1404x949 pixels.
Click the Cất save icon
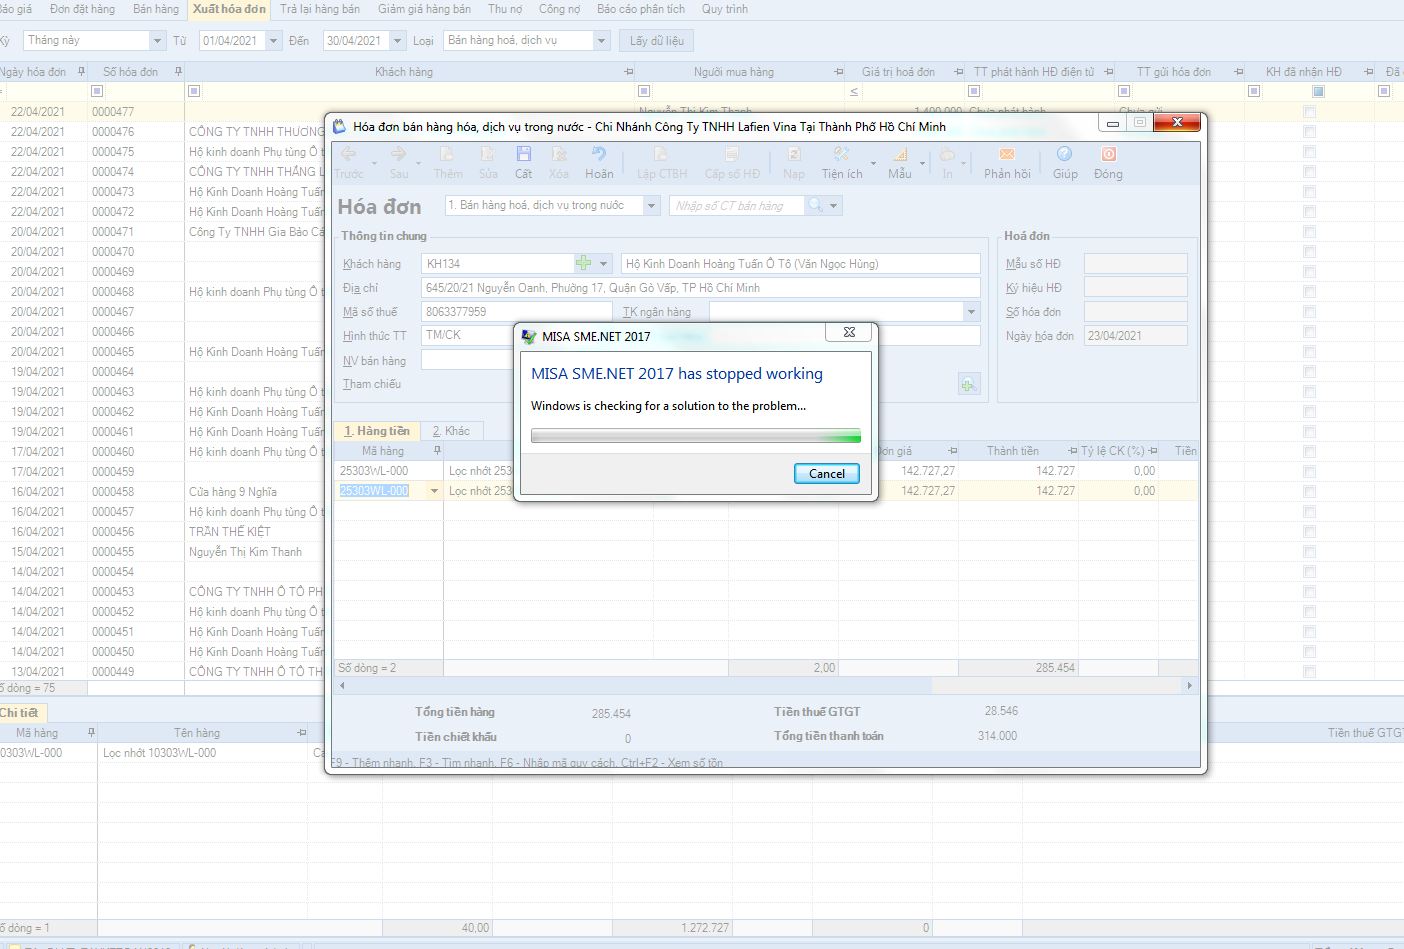click(523, 154)
